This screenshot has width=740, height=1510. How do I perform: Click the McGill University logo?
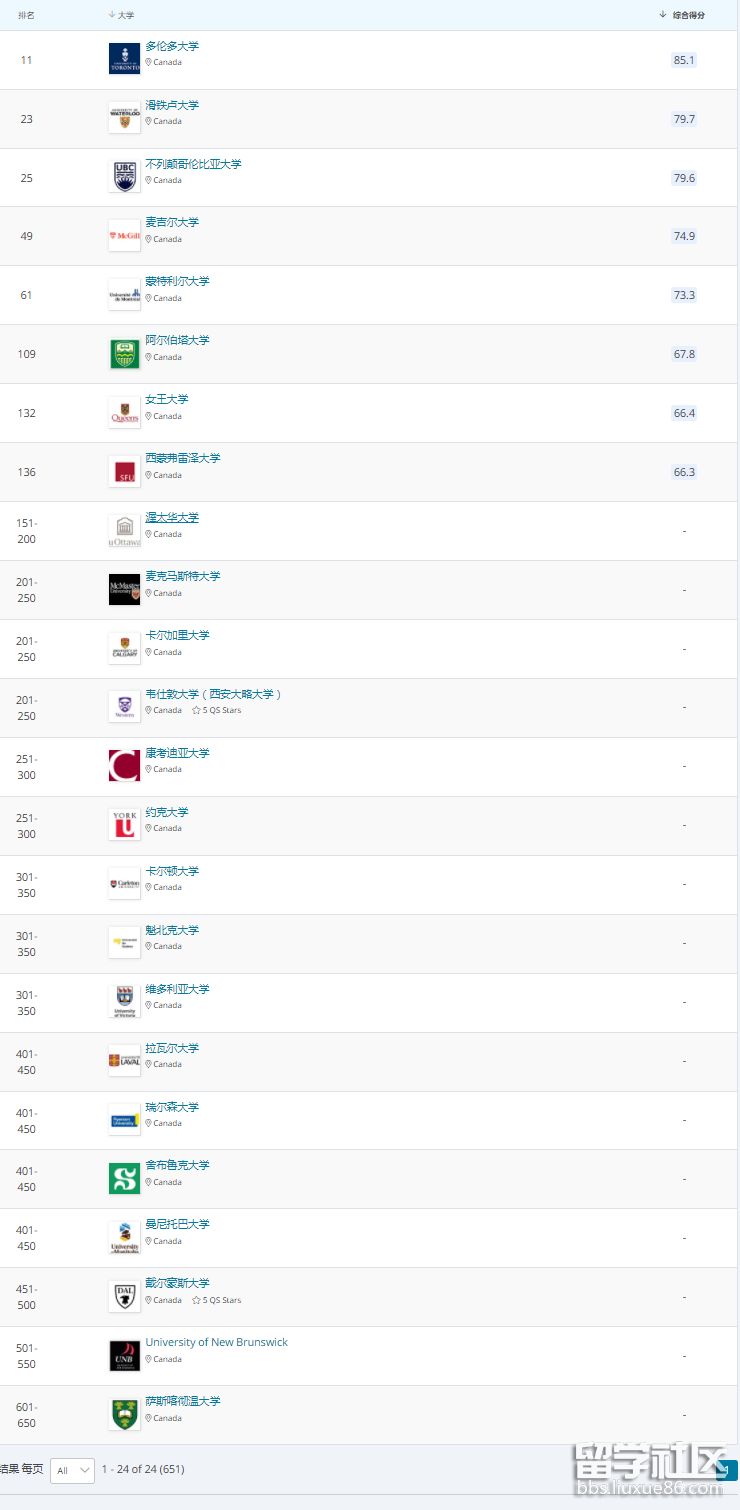[x=124, y=236]
